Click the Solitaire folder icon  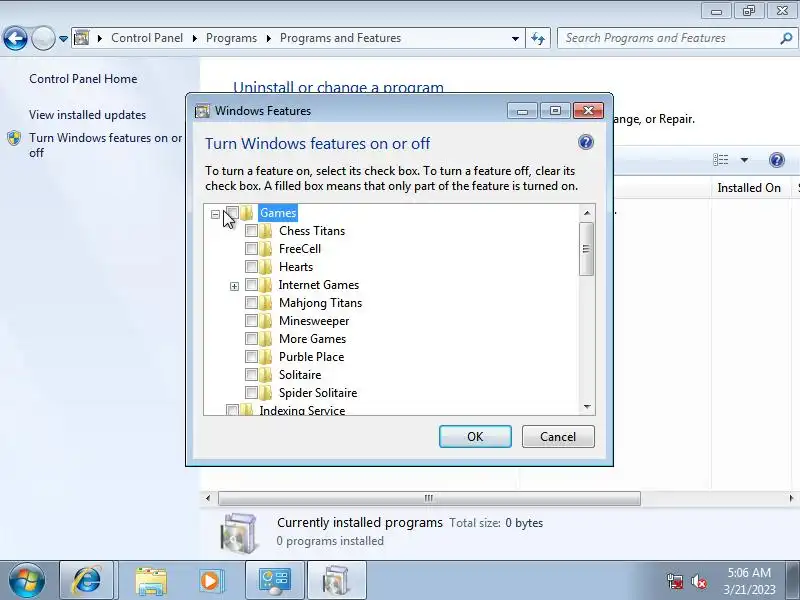tap(266, 374)
